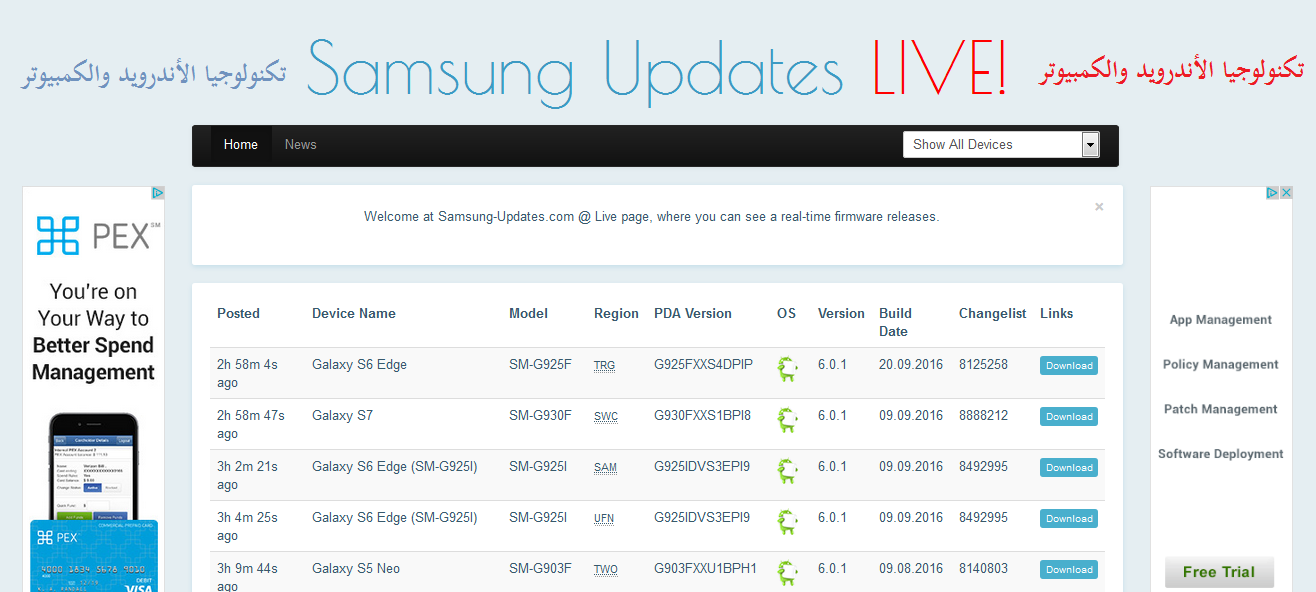Click the red Arabic text in header
The width and height of the screenshot is (1316, 592).
point(1171,71)
